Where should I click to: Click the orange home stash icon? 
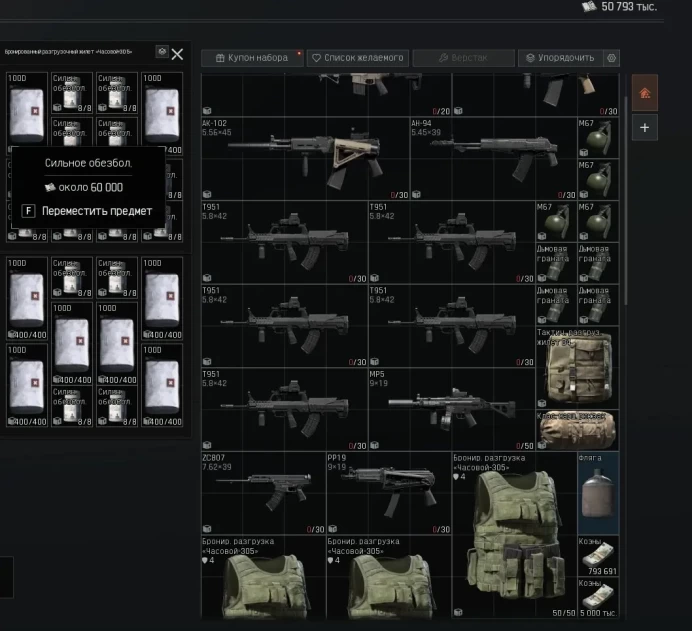pyautogui.click(x=645, y=93)
